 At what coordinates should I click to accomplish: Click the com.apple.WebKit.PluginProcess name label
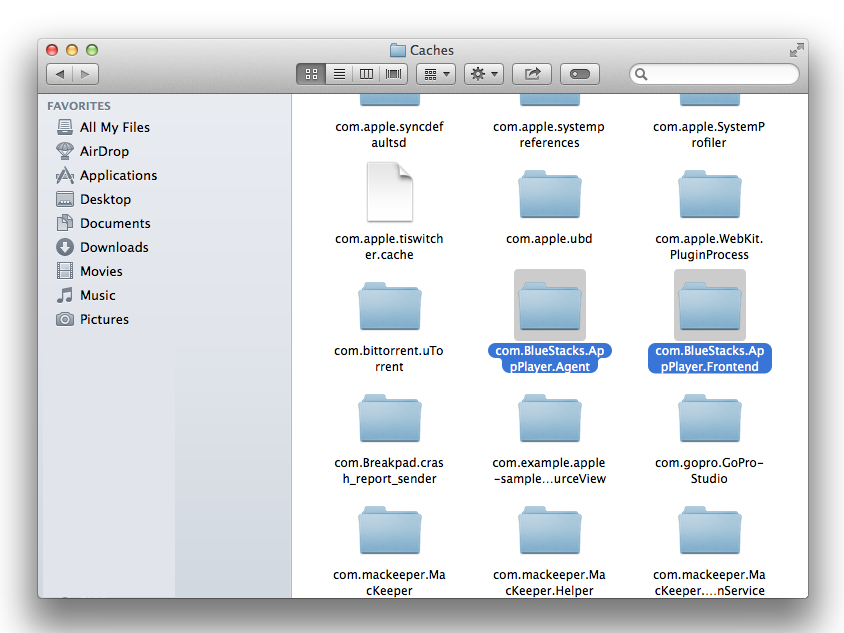709,247
